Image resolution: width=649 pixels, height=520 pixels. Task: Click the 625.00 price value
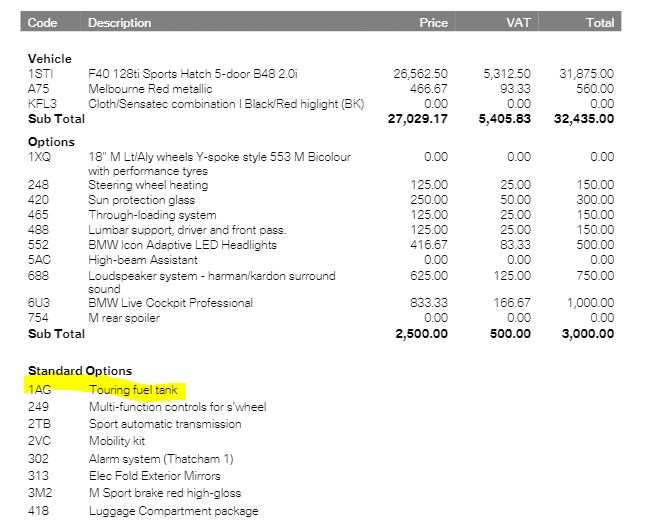428,275
